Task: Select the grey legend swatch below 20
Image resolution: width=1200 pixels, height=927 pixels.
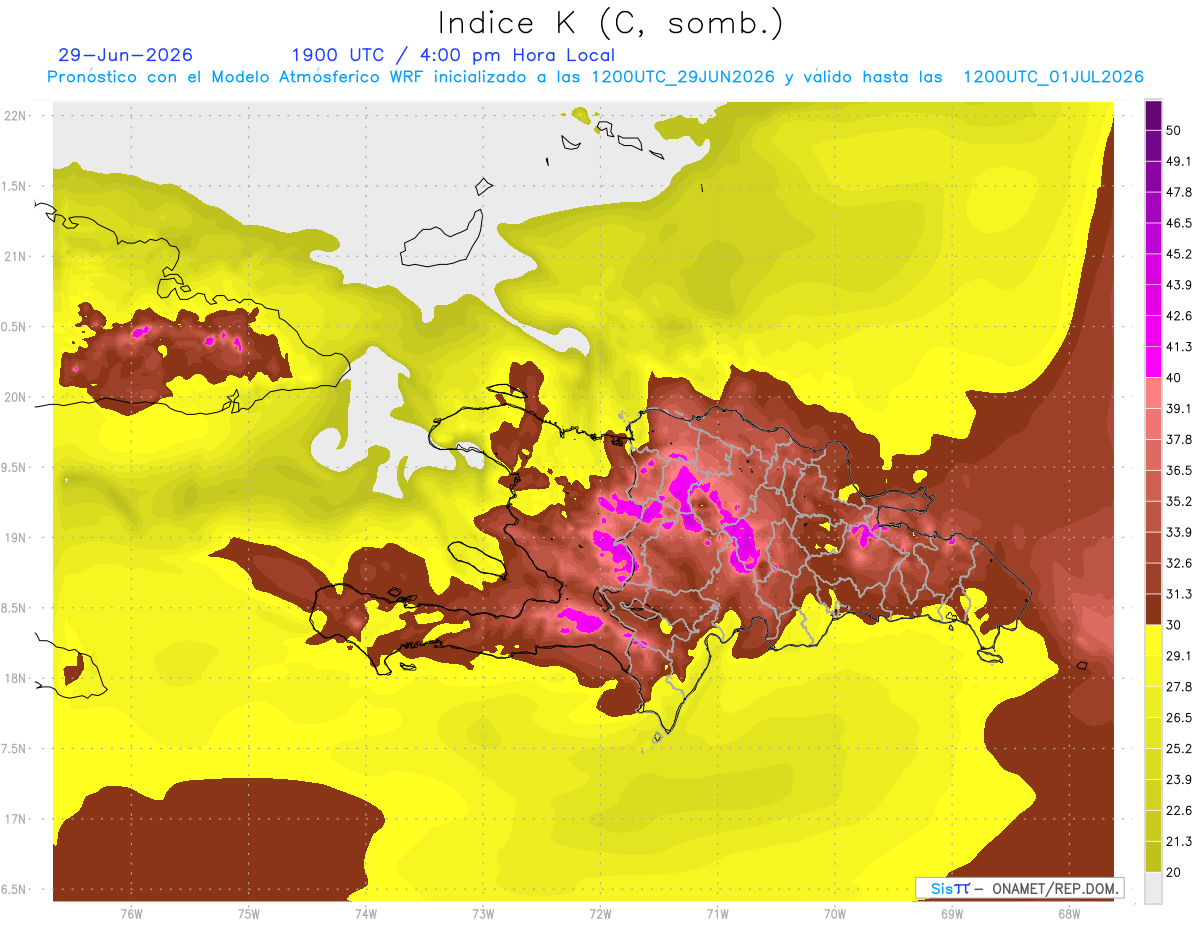Action: [x=1153, y=887]
